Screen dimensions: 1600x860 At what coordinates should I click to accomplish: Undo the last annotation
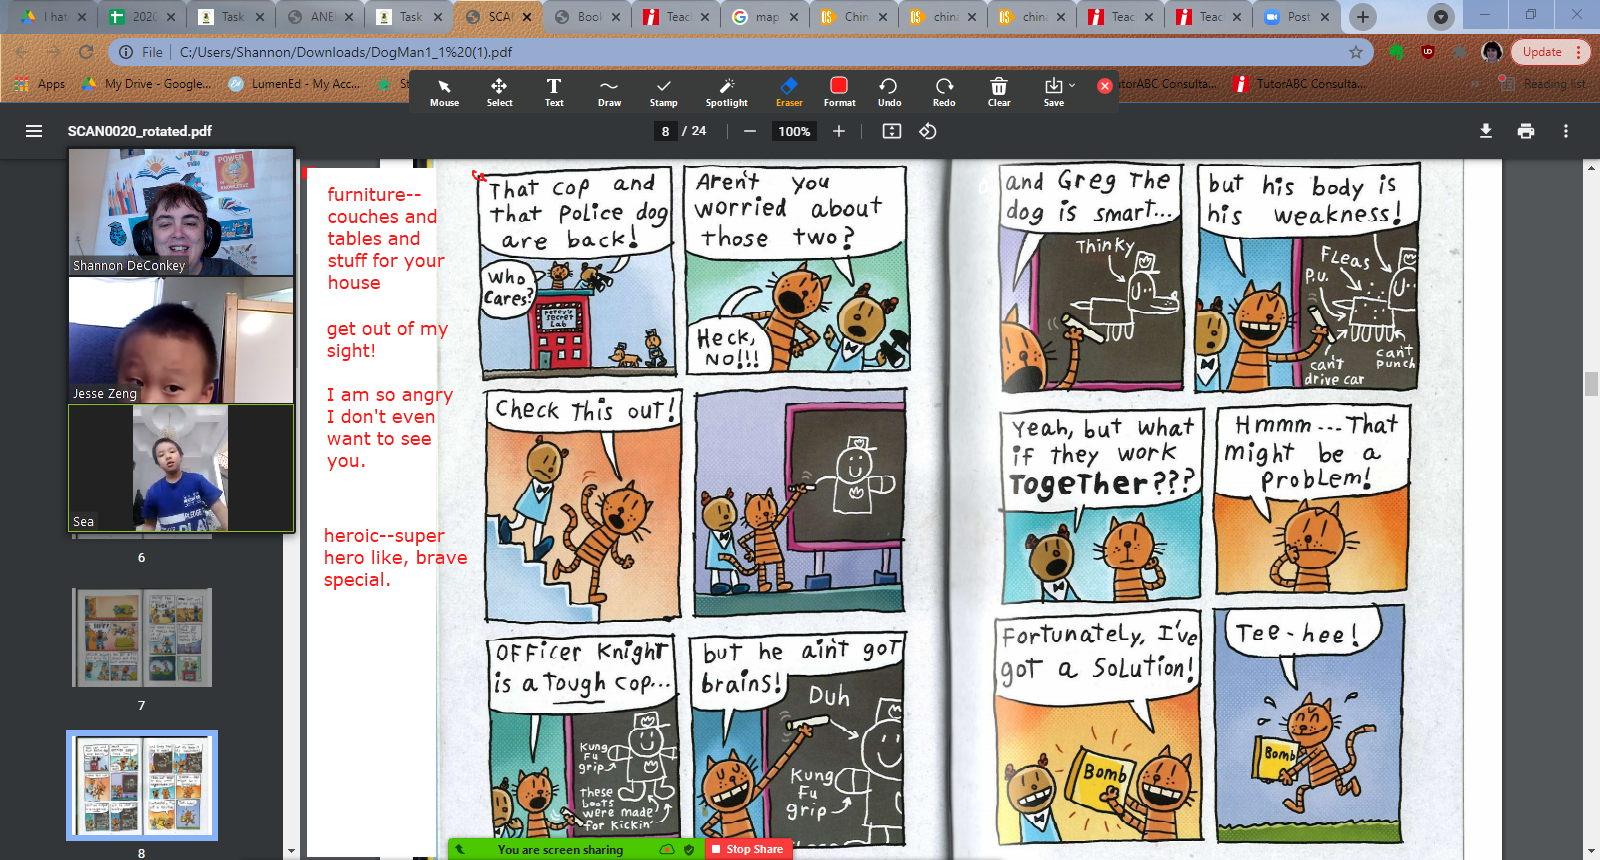tap(889, 92)
